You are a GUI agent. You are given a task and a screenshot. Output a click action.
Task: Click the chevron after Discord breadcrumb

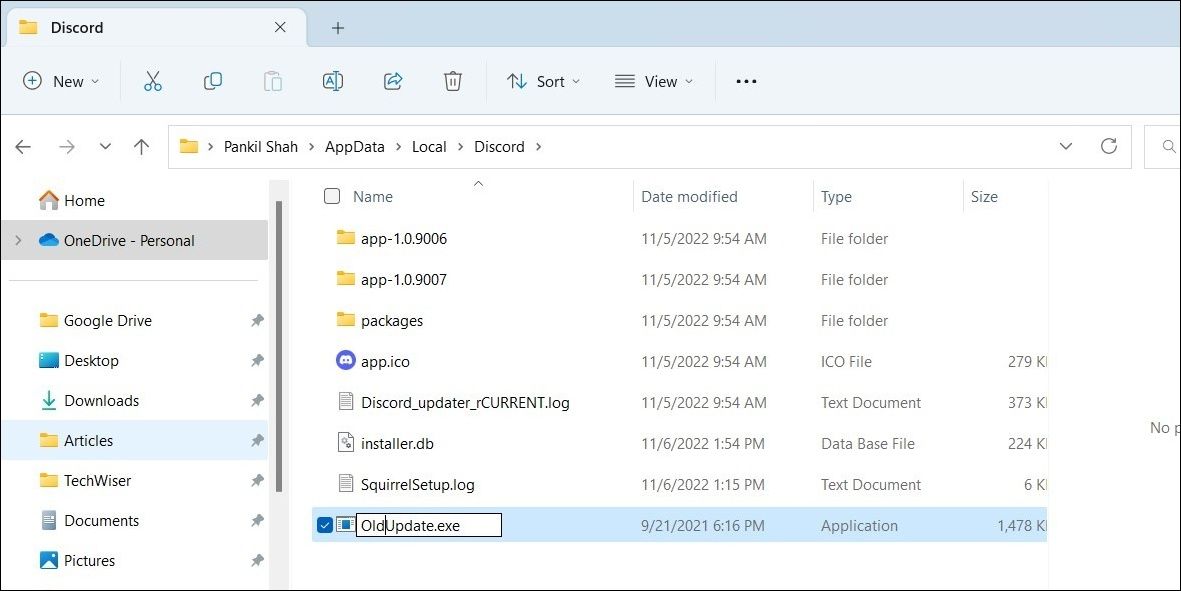point(538,147)
